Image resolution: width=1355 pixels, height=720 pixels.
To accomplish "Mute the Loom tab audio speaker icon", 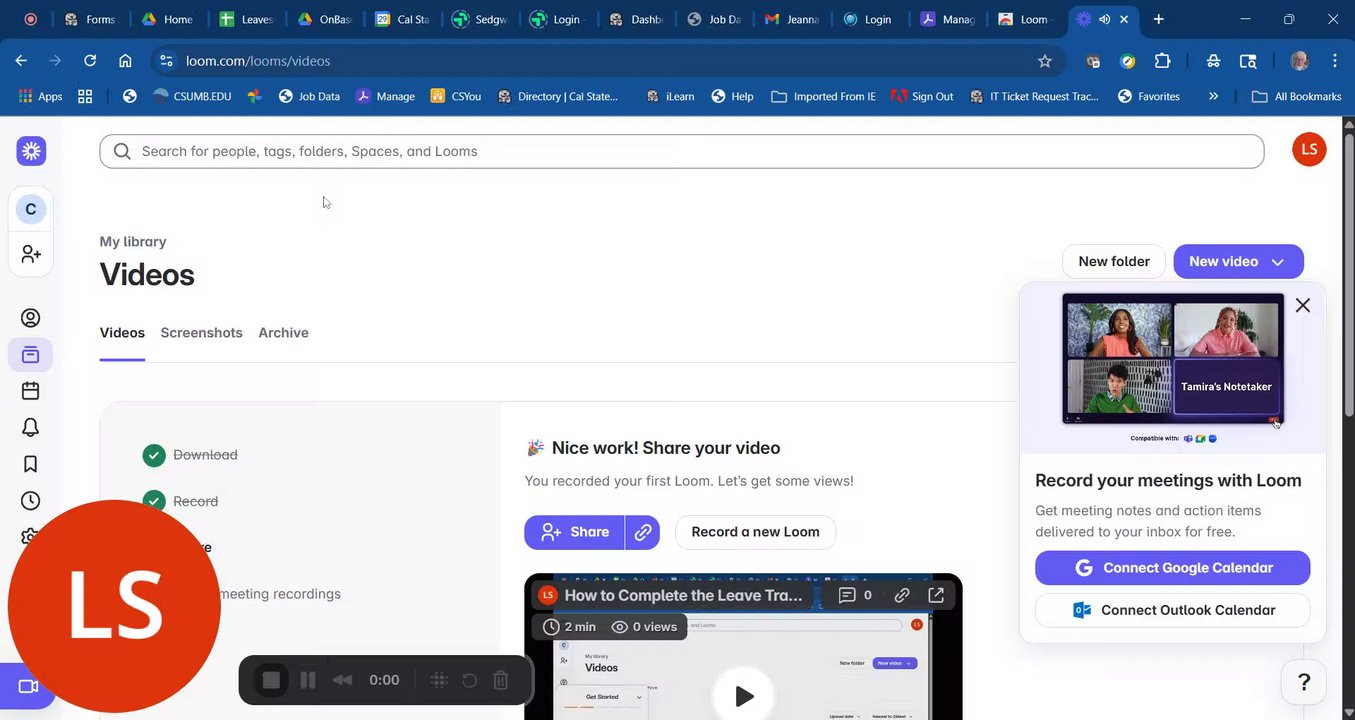I will click(x=1104, y=19).
